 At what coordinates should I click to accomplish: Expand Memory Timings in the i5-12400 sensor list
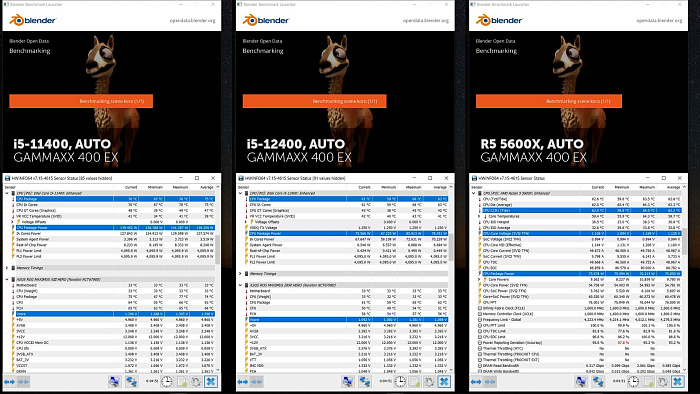coord(240,274)
